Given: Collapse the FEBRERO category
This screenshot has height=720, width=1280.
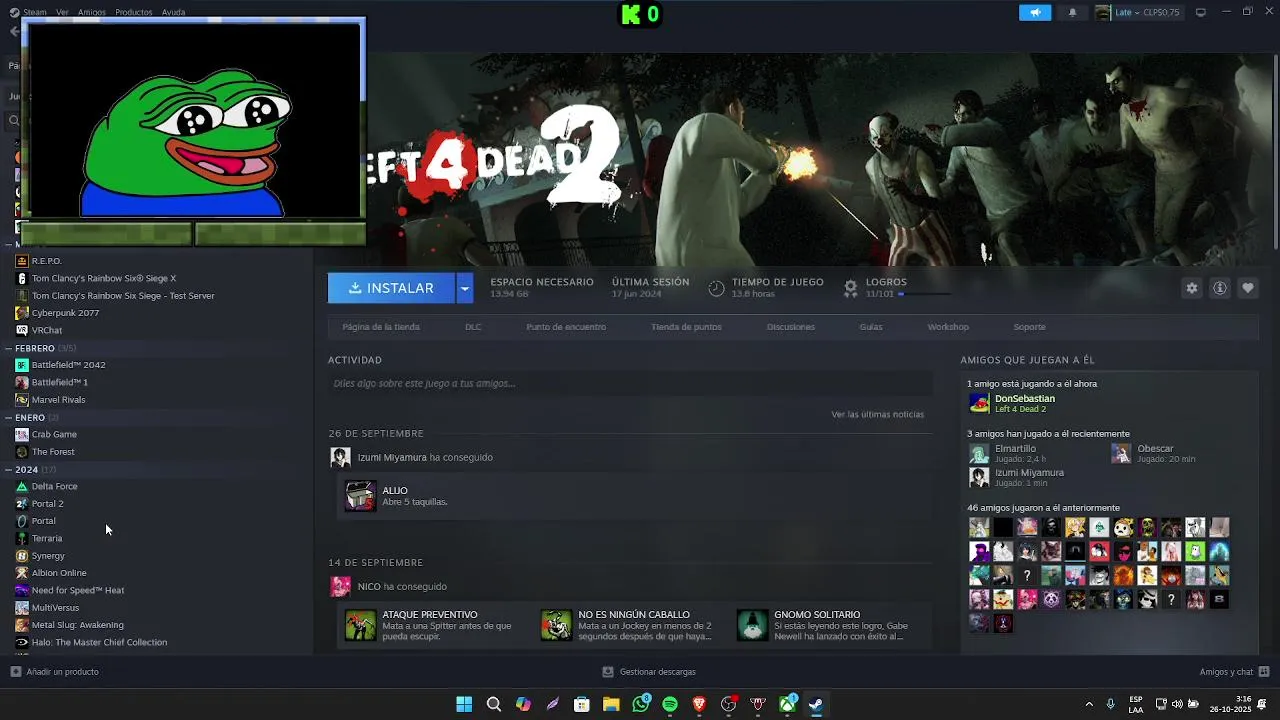Looking at the screenshot, I should pyautogui.click(x=8, y=348).
